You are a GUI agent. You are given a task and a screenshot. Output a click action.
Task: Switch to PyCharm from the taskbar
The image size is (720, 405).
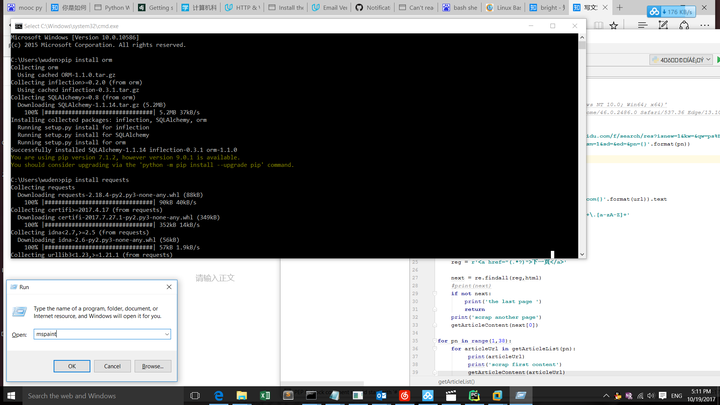(x=474, y=396)
